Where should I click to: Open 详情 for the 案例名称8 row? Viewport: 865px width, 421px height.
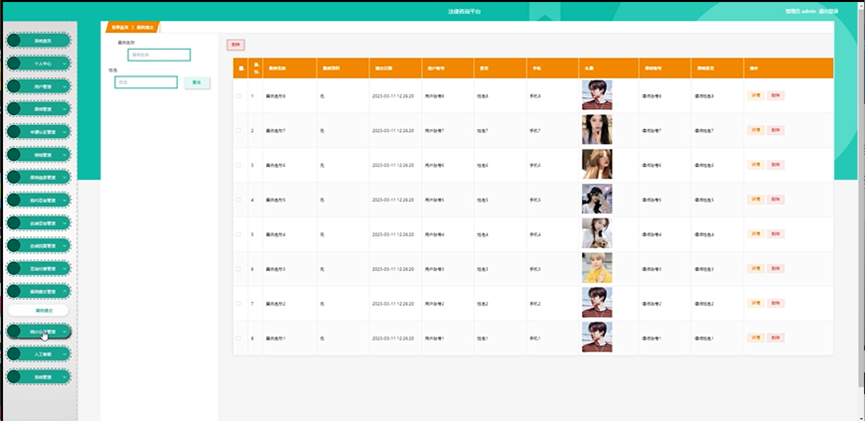tap(756, 95)
